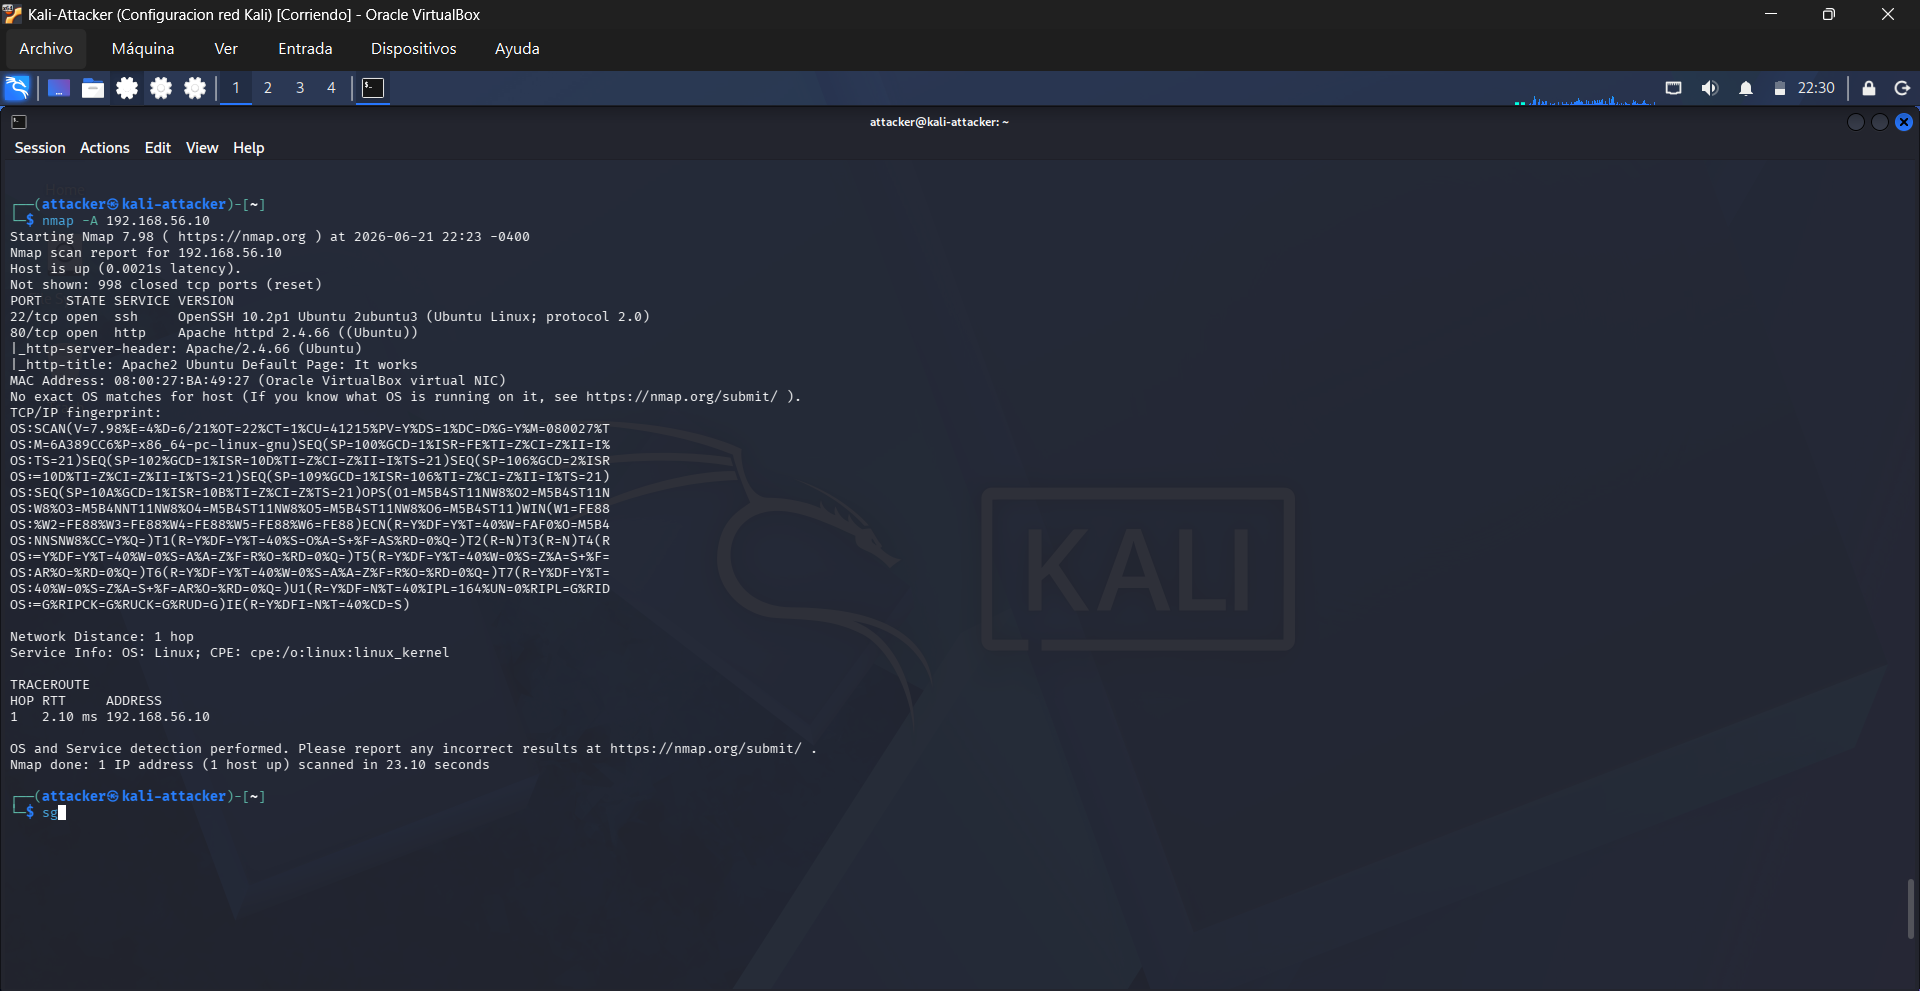Open the VirtualBox Archivo menu
1920x991 pixels.
pyautogui.click(x=46, y=49)
